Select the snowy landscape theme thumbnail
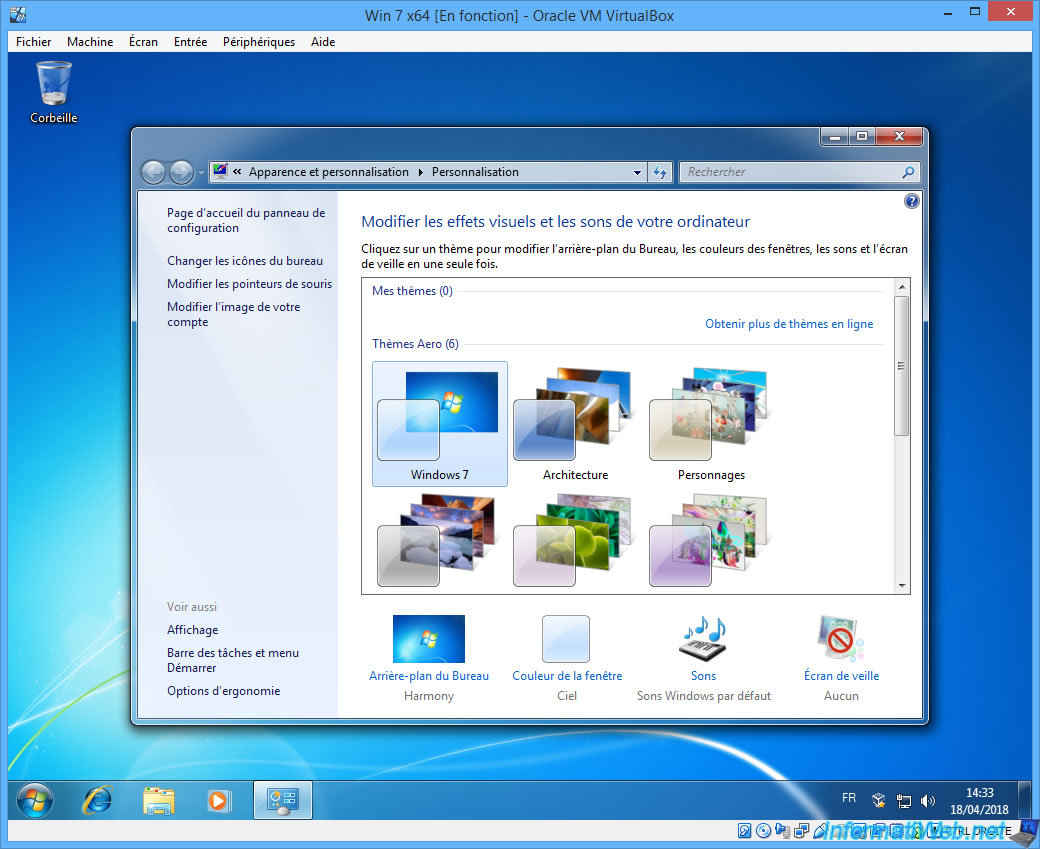Viewport: 1040px width, 849px height. pos(436,541)
